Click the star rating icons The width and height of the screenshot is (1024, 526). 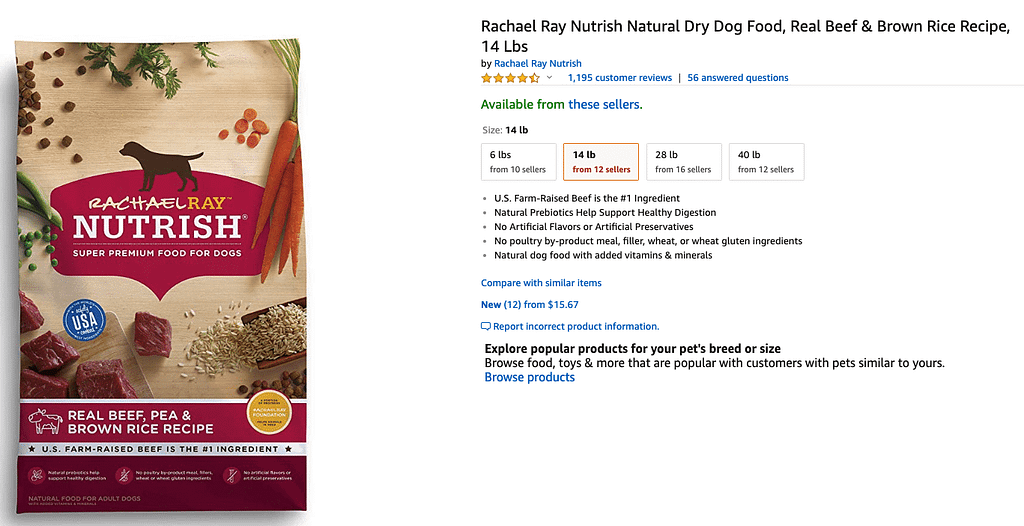[x=510, y=78]
